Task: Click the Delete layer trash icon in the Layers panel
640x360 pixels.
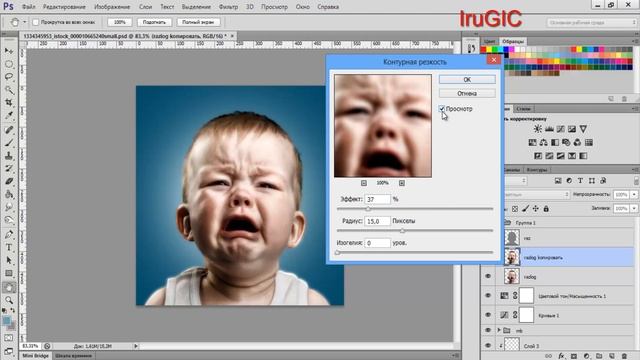Action: pyautogui.click(x=624, y=356)
